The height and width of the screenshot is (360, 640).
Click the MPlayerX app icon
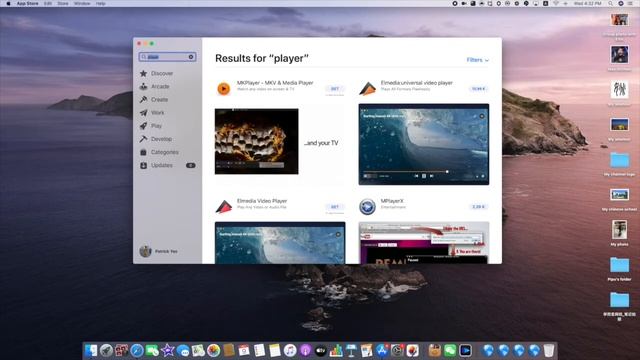tap(367, 207)
